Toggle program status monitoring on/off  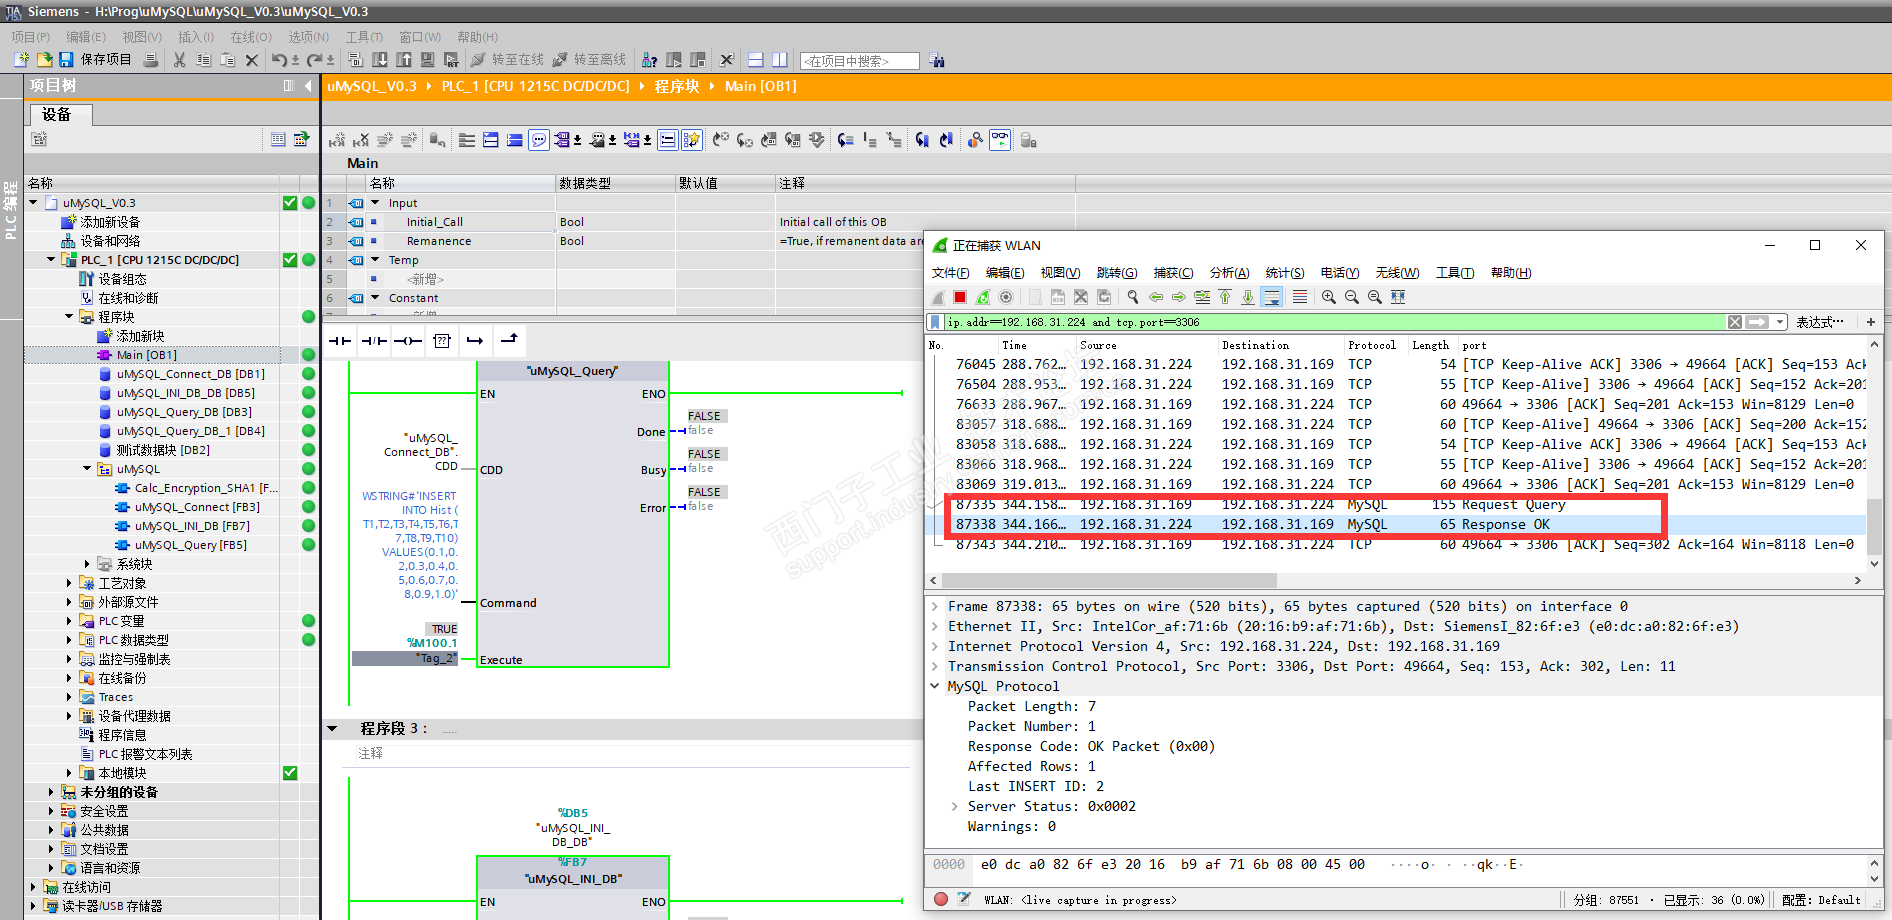tap(1000, 140)
